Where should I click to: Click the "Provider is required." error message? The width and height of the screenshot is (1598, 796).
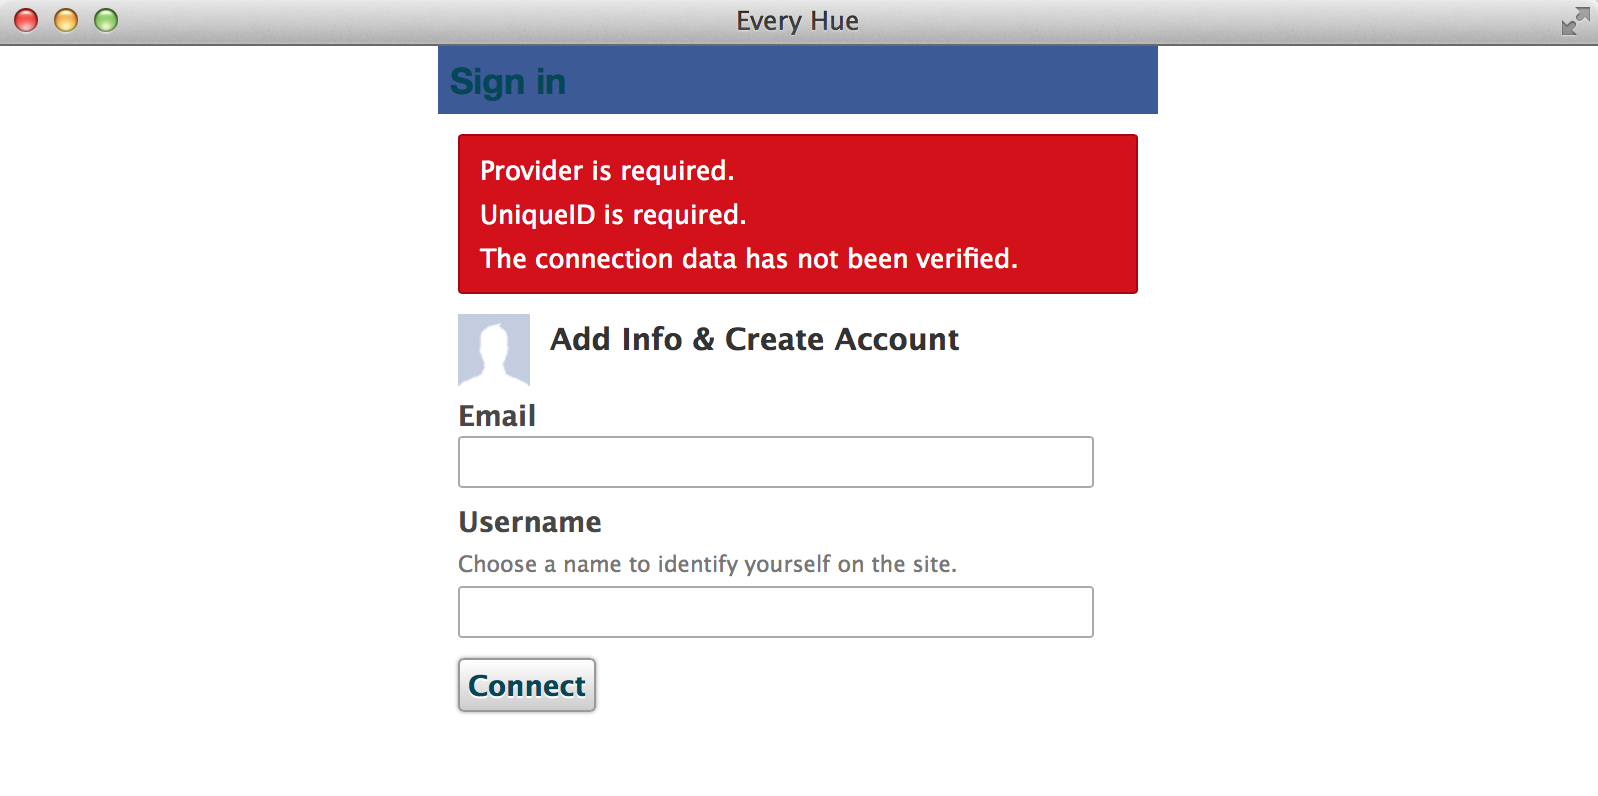(607, 171)
